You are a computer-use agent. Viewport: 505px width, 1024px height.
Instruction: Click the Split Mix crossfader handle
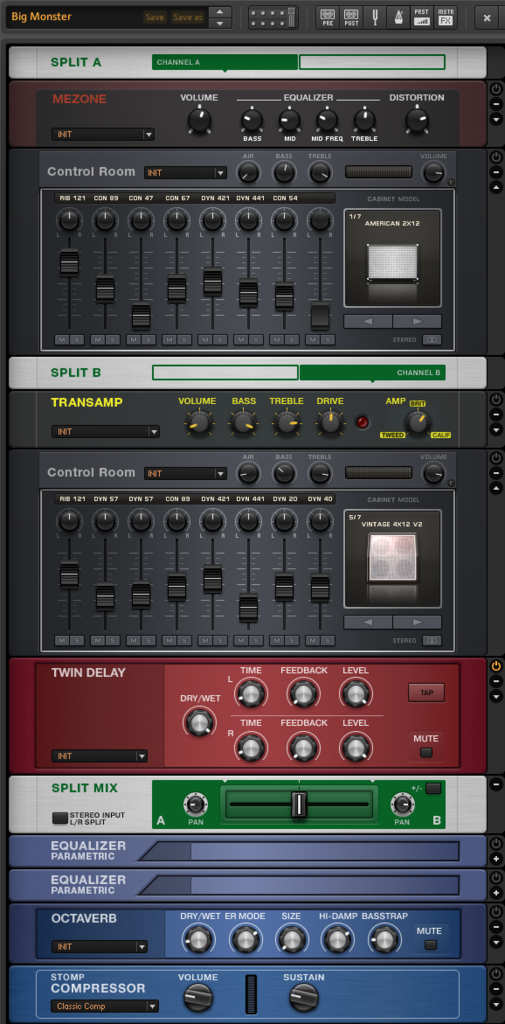tap(299, 804)
